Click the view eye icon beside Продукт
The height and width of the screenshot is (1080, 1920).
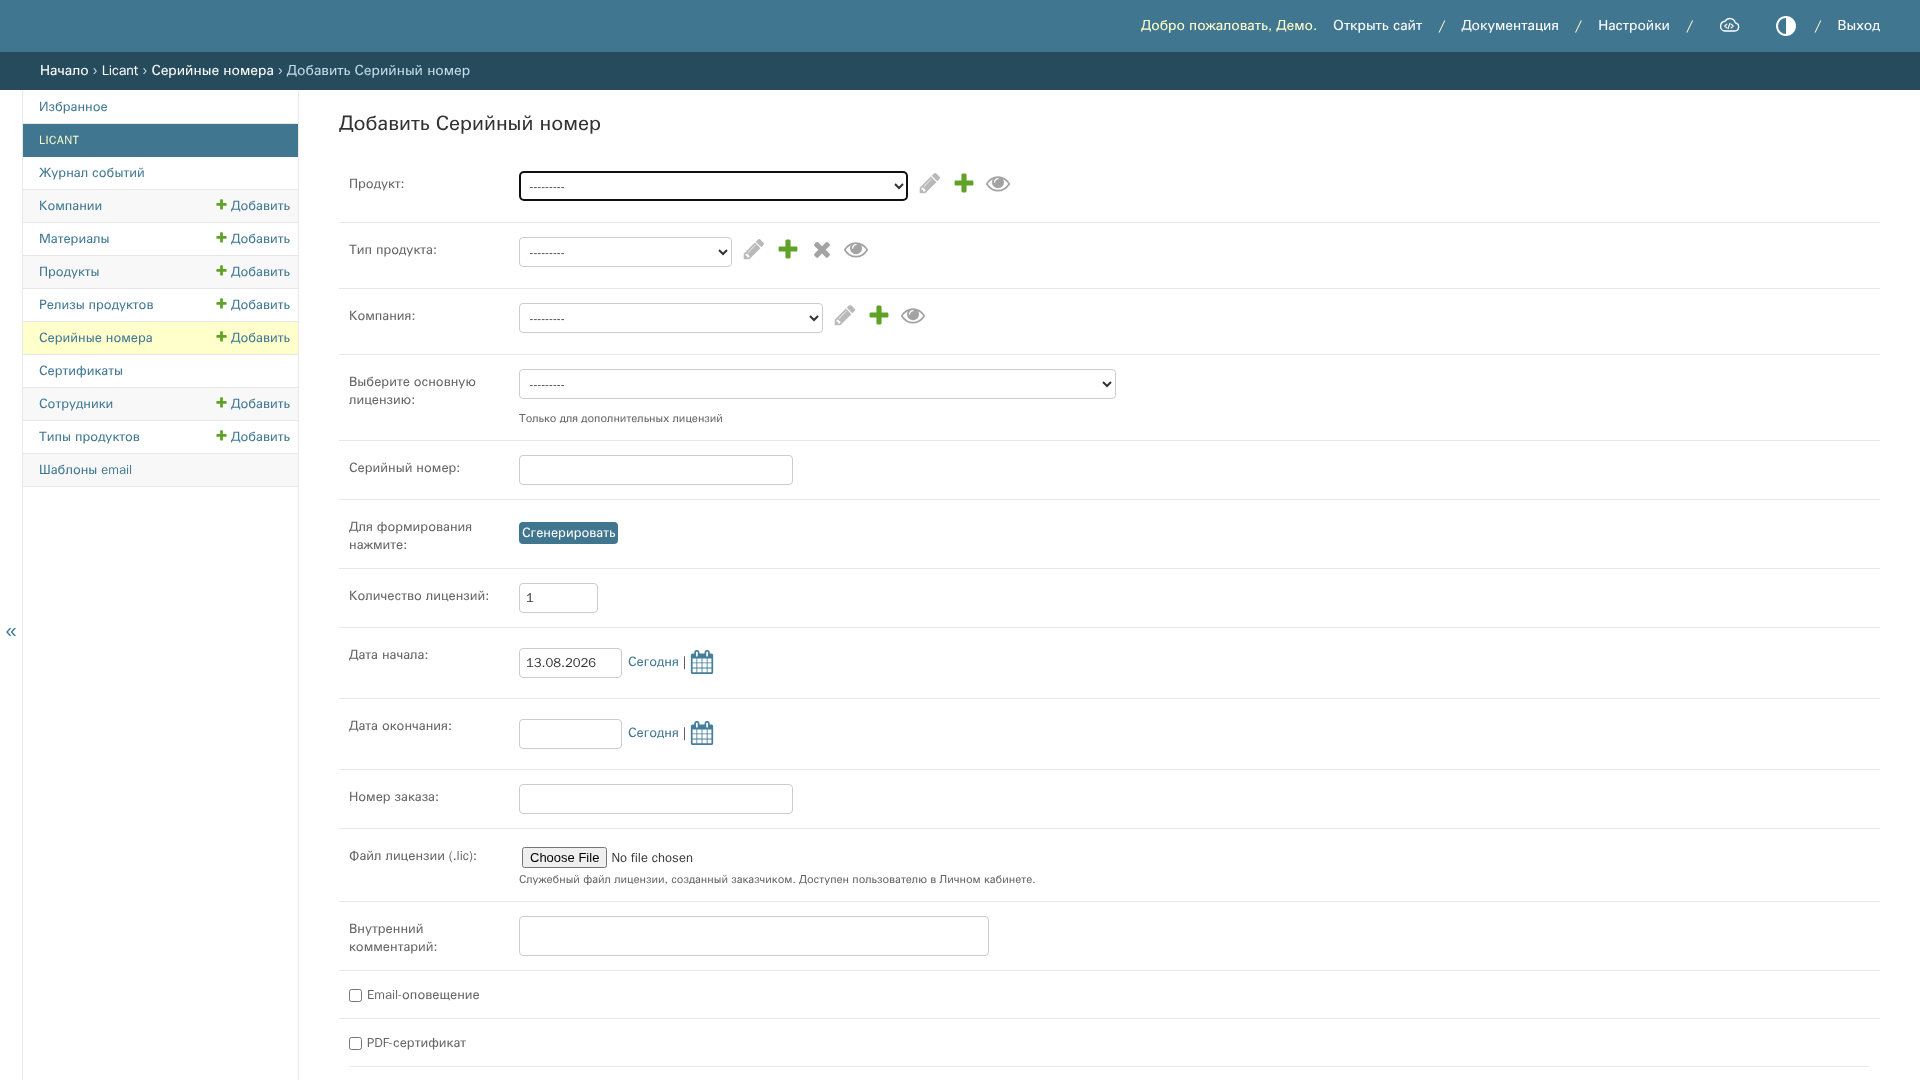[998, 184]
